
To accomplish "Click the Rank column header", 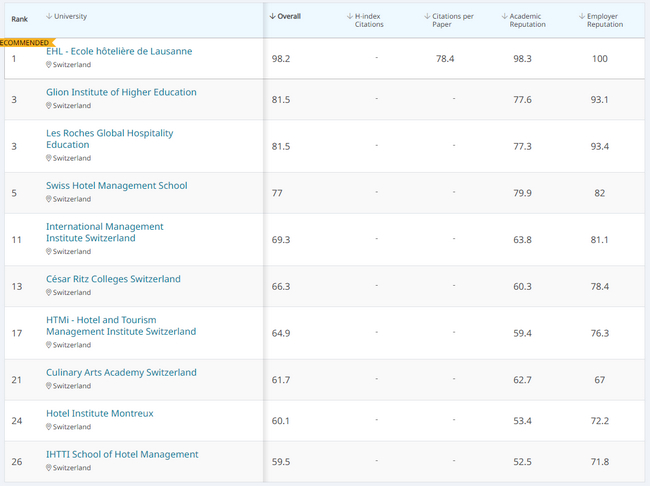I will 19,19.
